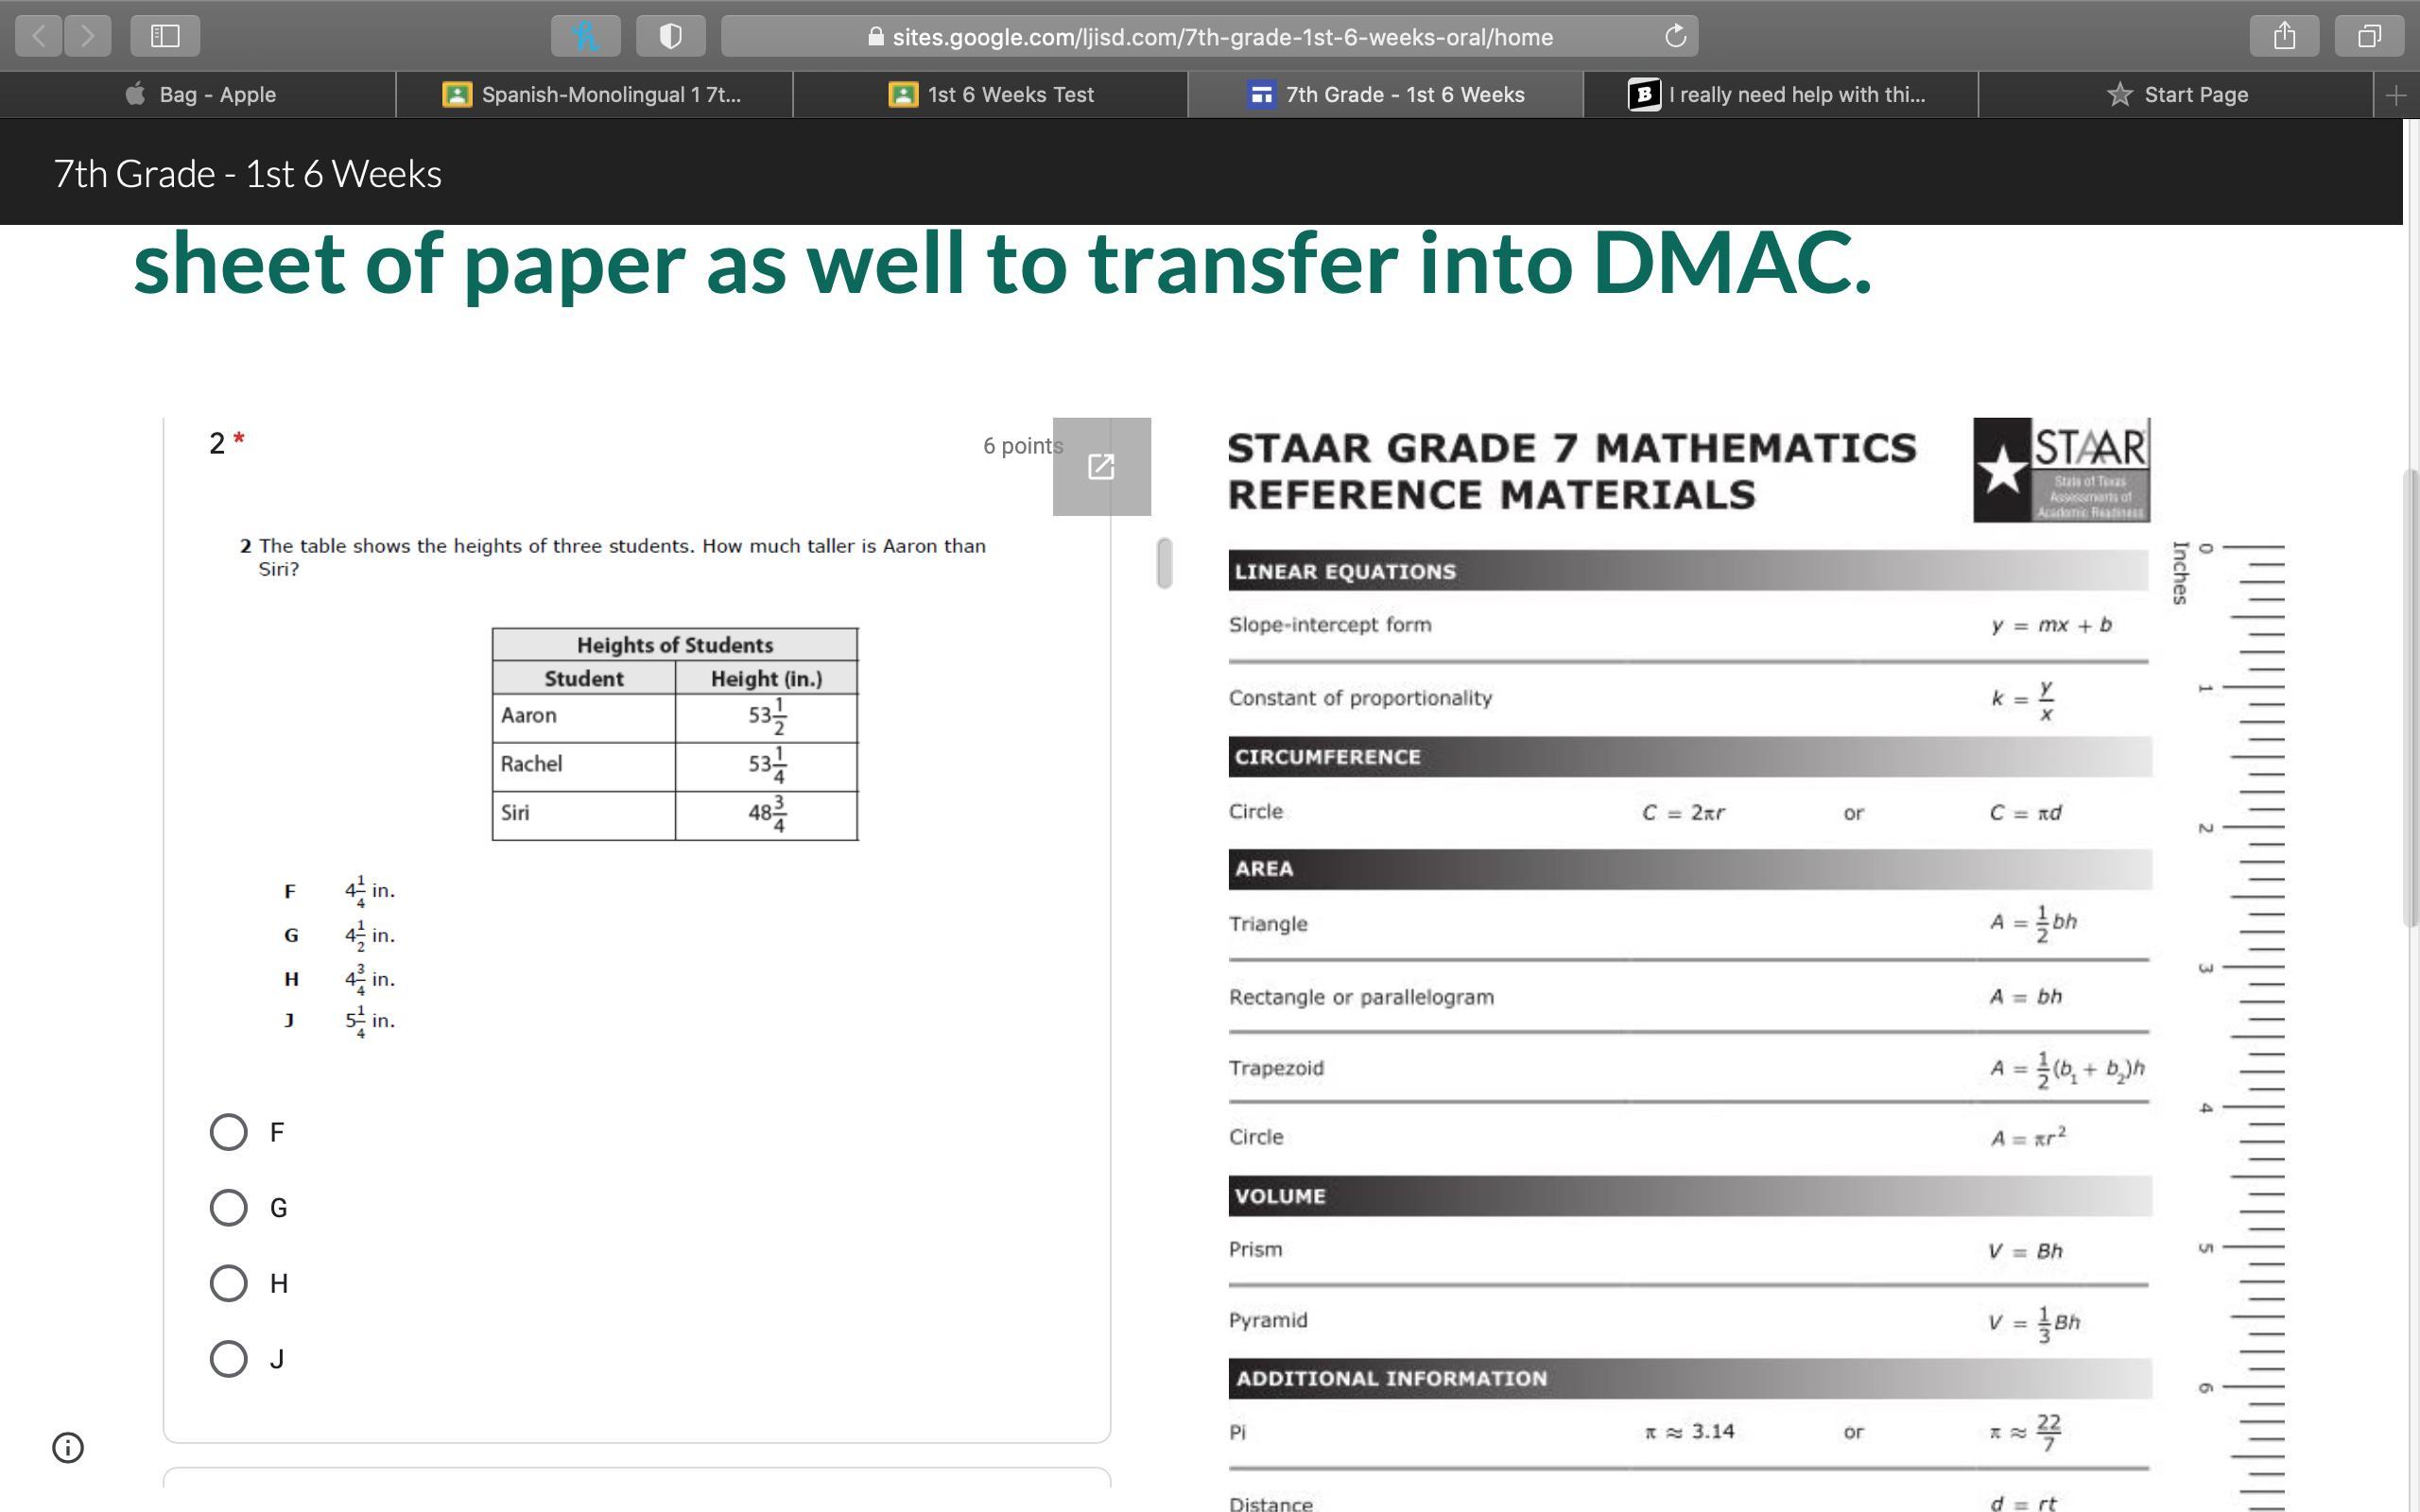This screenshot has width=2420, height=1512.
Task: Click the Safari back navigation arrow
Action: (39, 36)
